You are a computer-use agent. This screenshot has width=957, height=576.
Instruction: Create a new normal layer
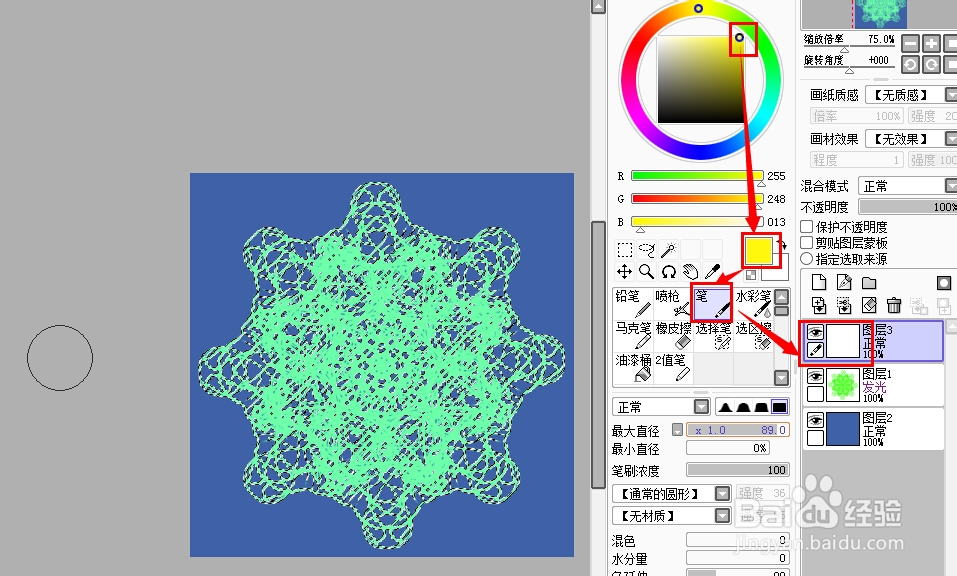819,282
